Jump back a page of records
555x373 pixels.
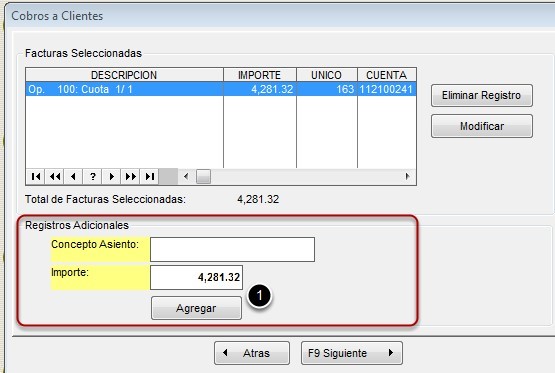pyautogui.click(x=55, y=176)
